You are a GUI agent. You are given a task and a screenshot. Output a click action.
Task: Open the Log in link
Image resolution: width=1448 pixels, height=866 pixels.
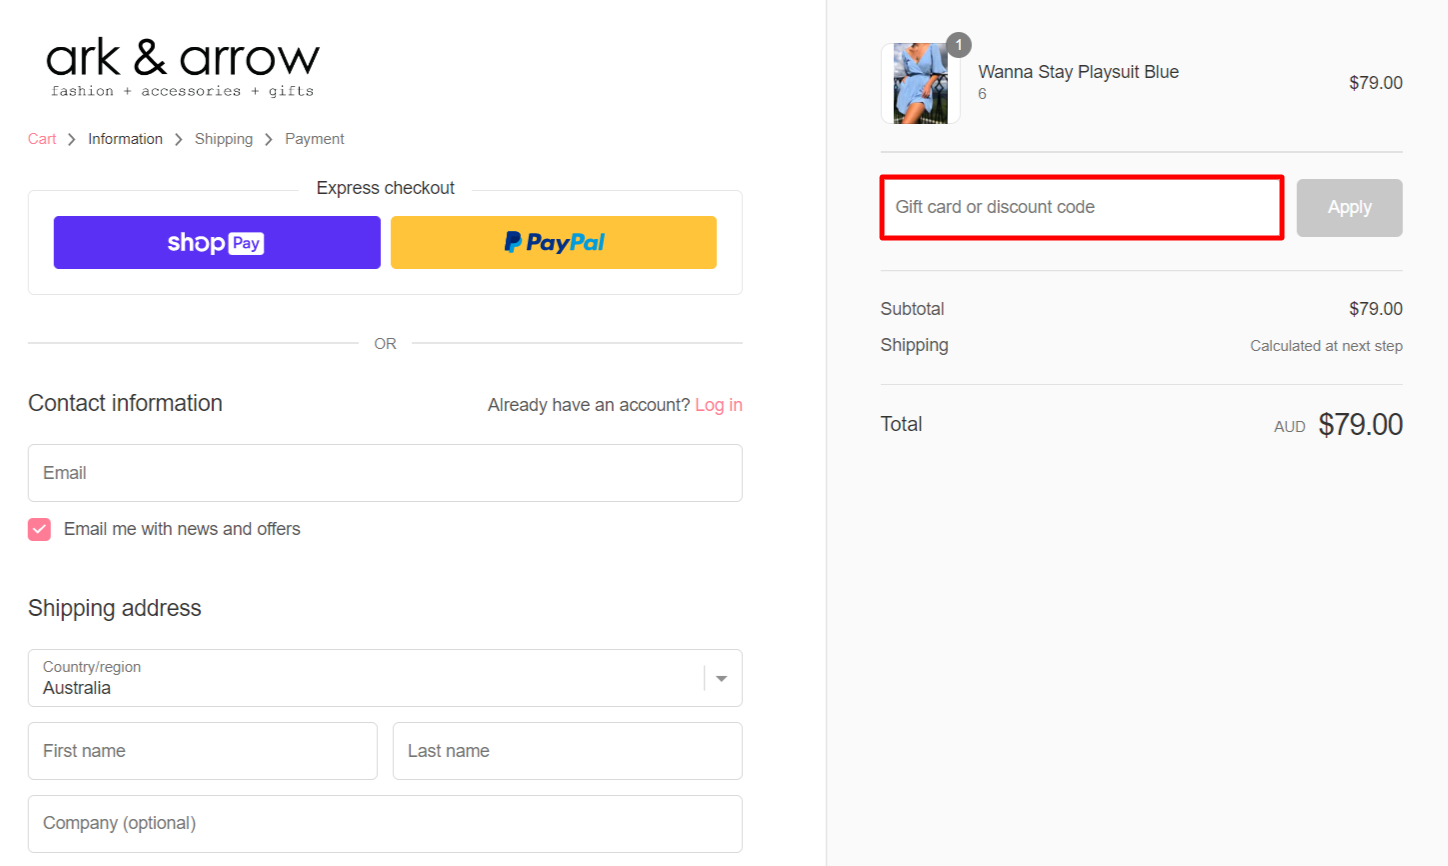point(718,404)
